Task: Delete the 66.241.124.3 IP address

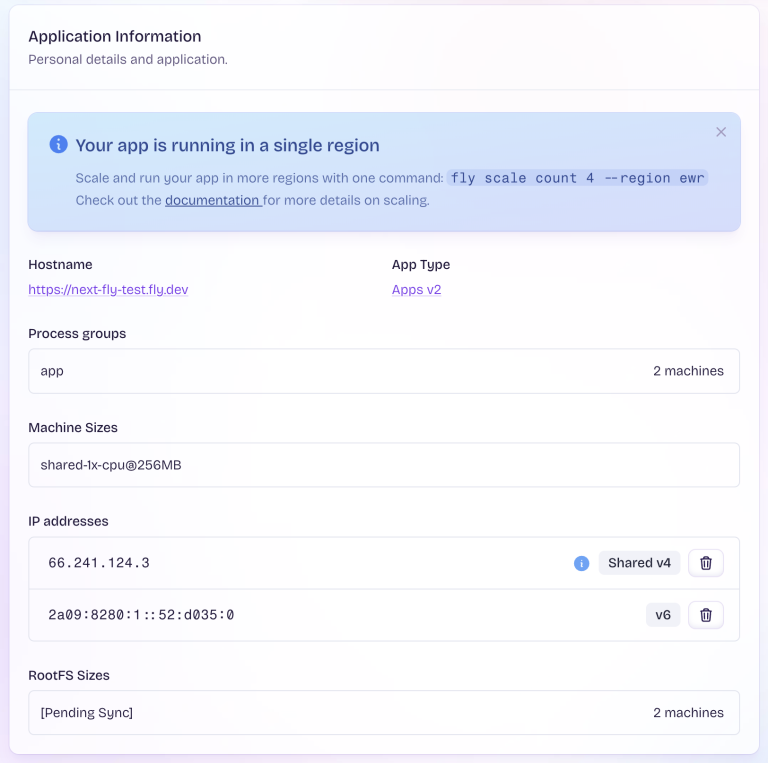Action: coord(706,563)
